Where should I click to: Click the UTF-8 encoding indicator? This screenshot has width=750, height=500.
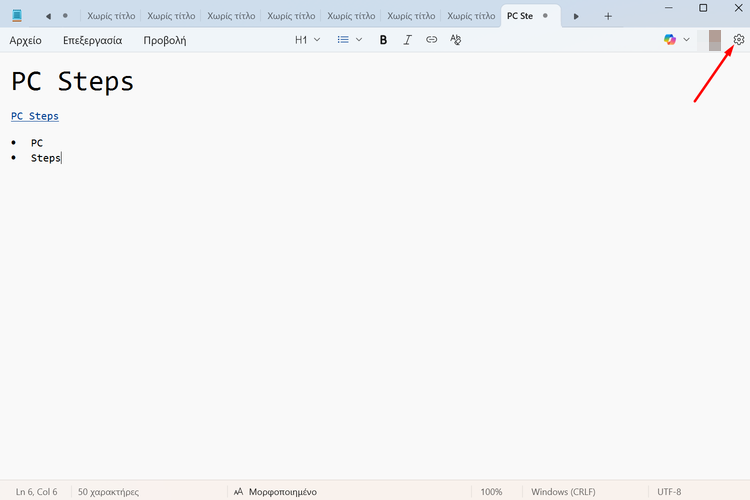pos(669,491)
